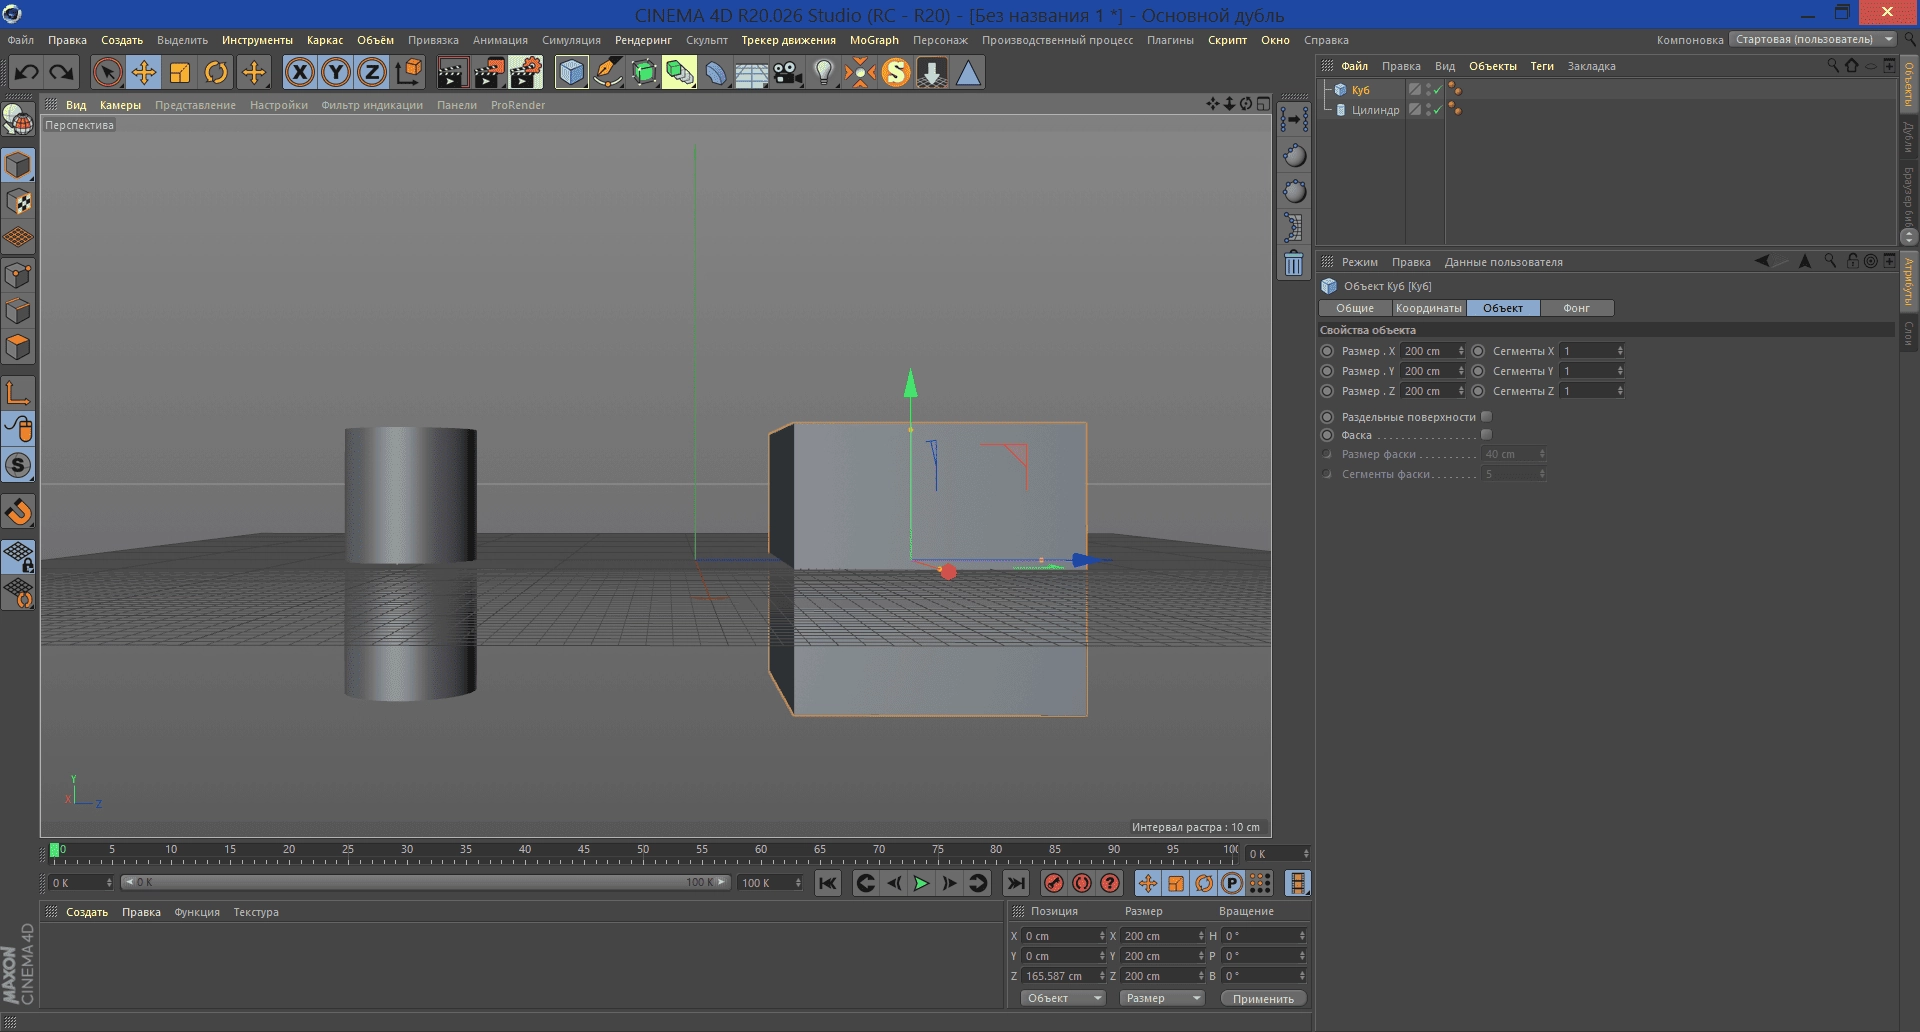
Task: Go to start of animation
Action: pyautogui.click(x=827, y=883)
